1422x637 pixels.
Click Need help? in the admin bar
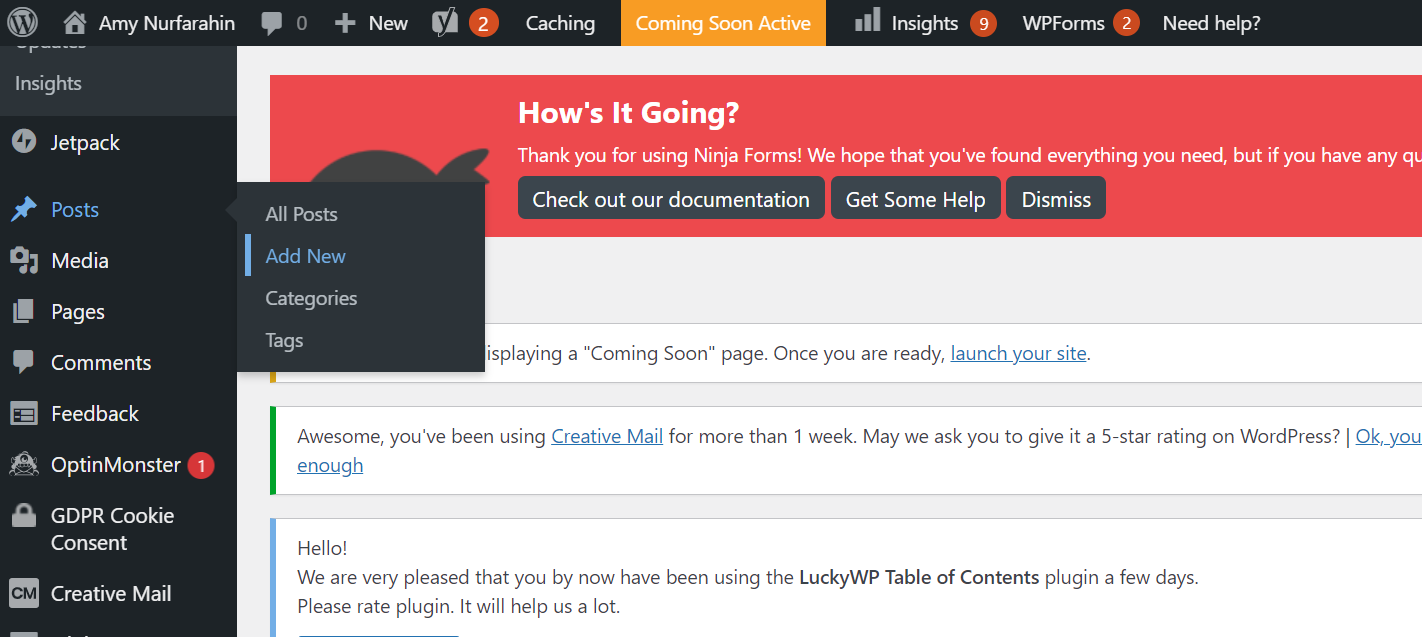point(1211,23)
